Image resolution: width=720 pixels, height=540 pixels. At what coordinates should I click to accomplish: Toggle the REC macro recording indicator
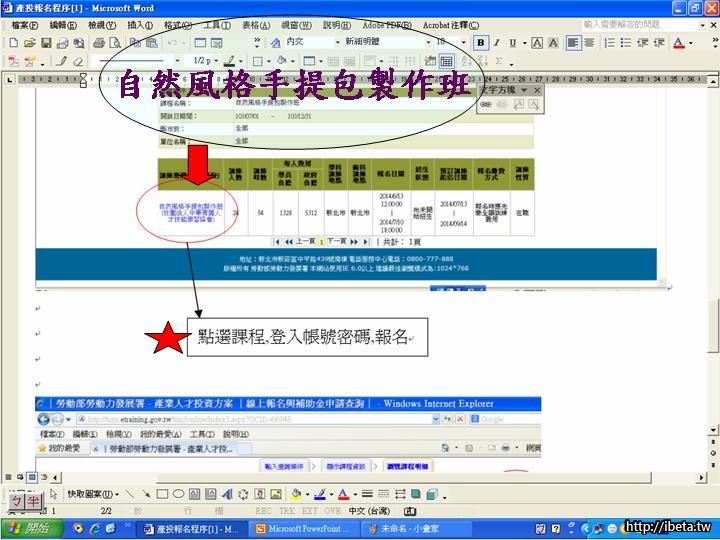(264, 511)
